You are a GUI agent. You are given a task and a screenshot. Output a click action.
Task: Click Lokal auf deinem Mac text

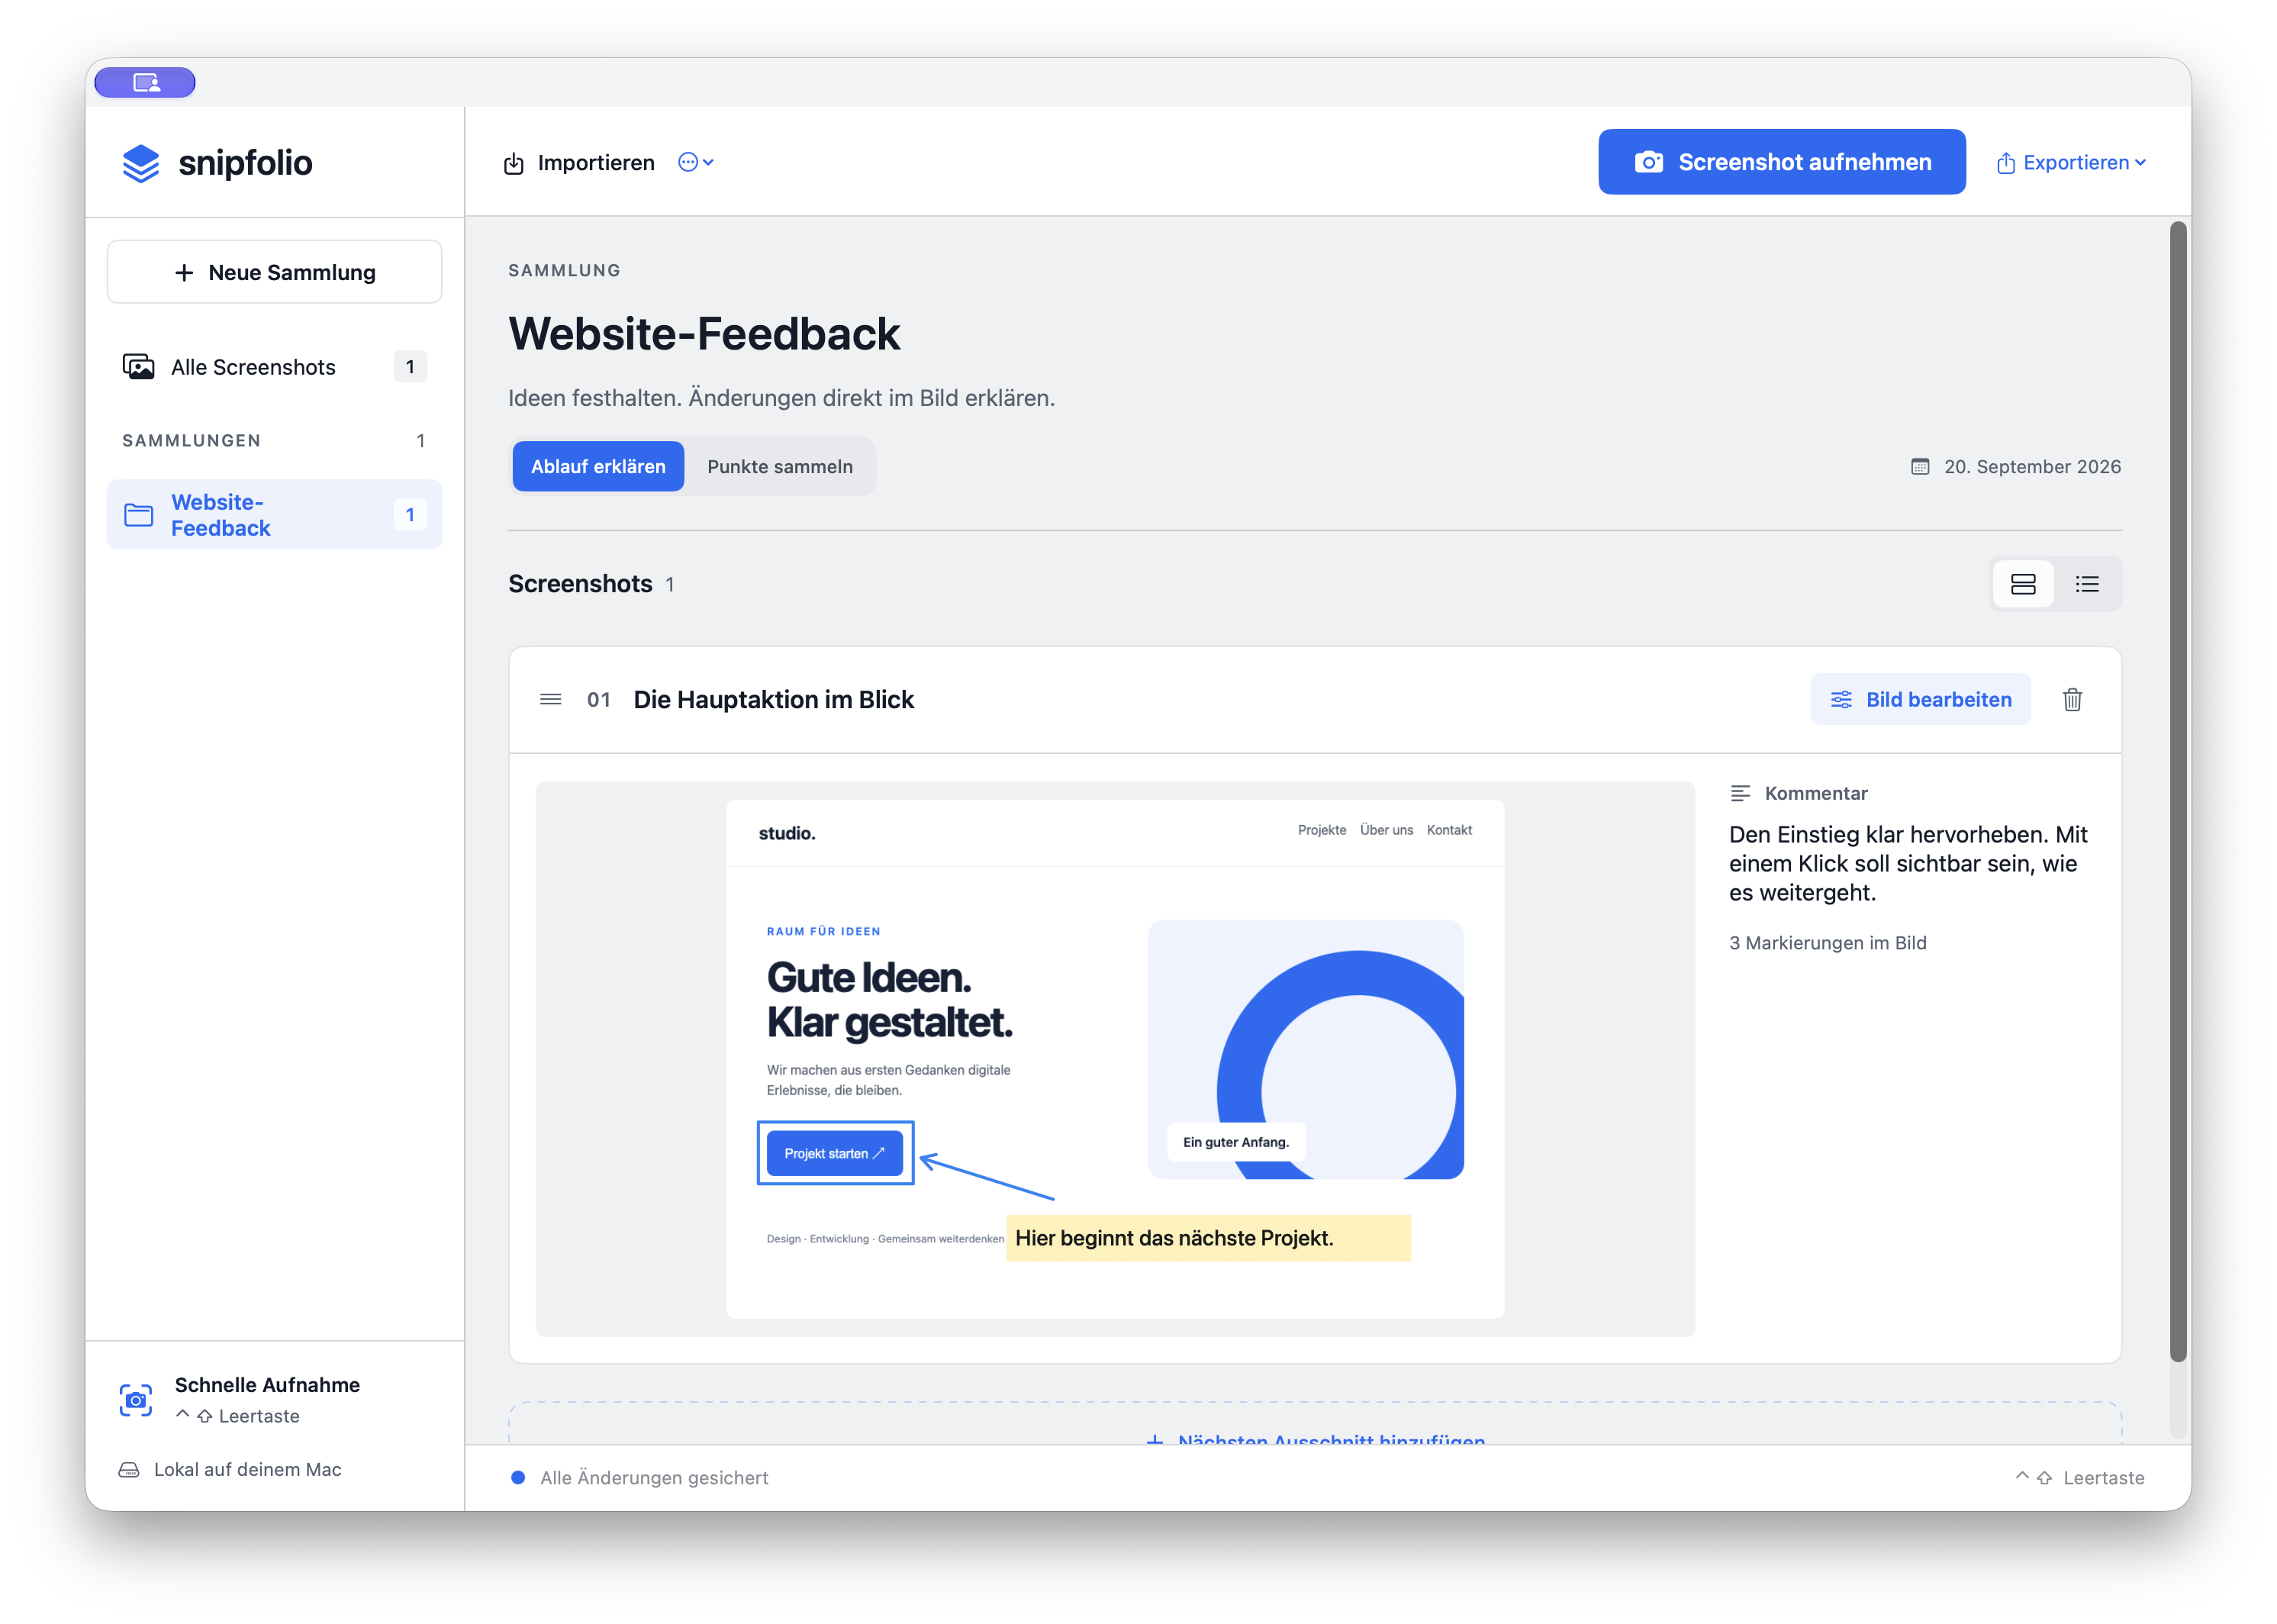point(247,1470)
